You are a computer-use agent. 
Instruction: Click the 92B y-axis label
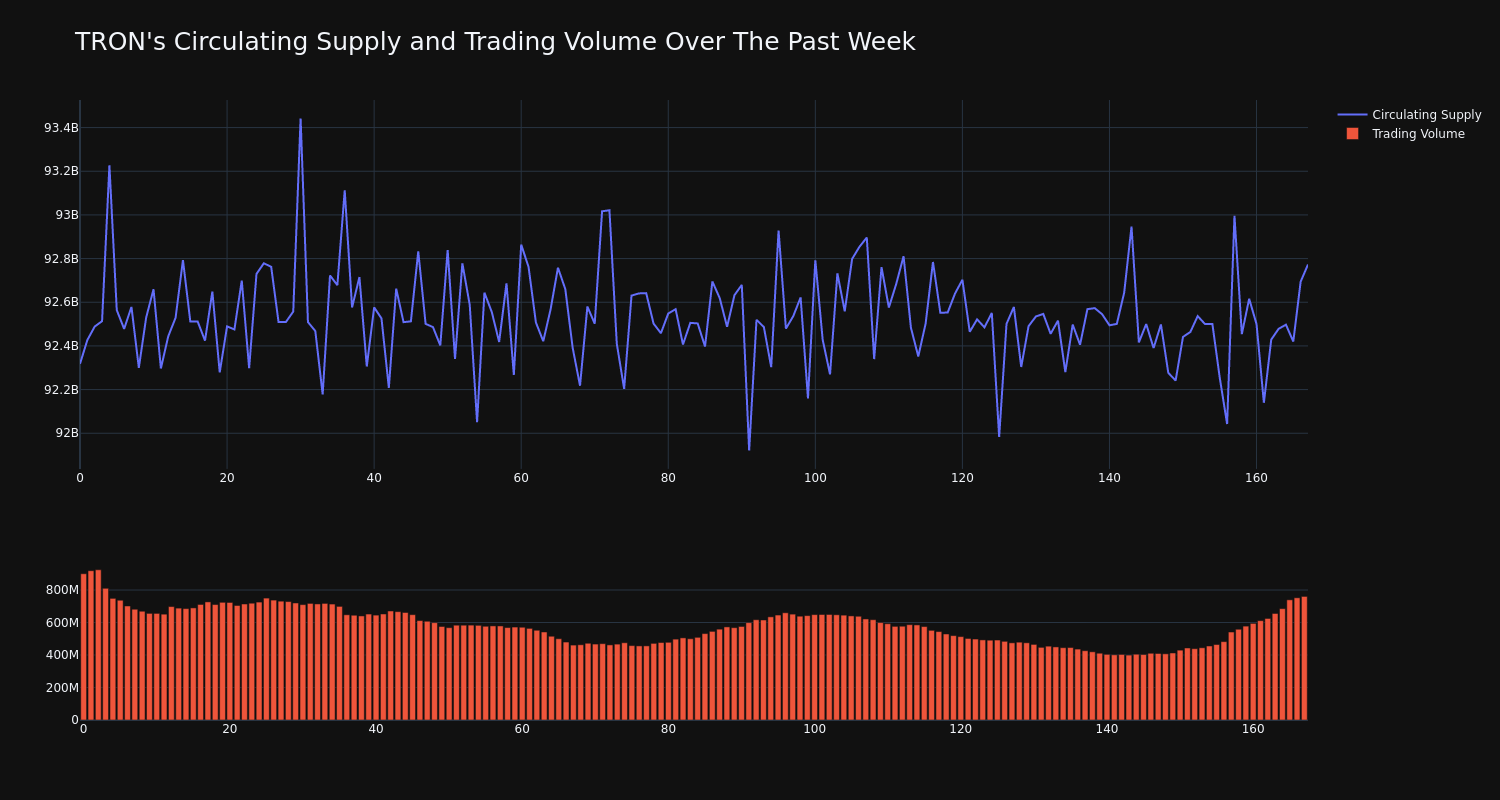pos(67,433)
